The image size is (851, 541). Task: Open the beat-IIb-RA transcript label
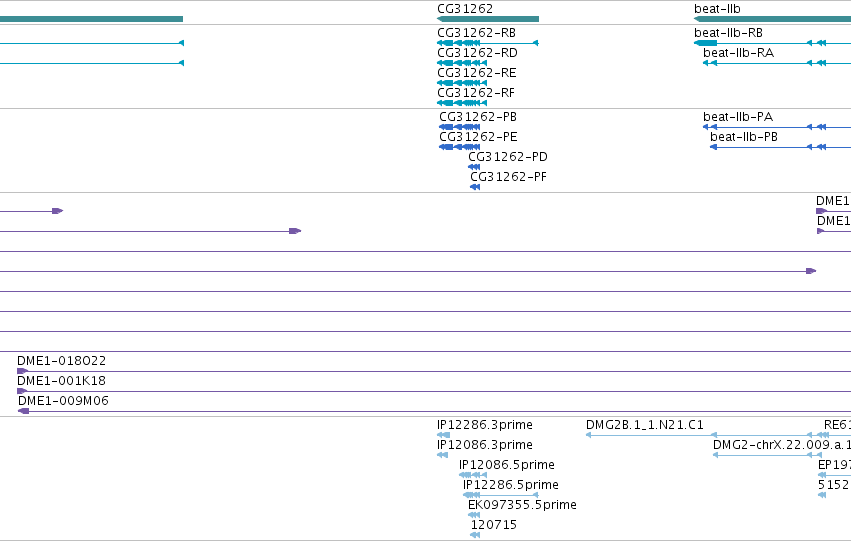pos(738,53)
